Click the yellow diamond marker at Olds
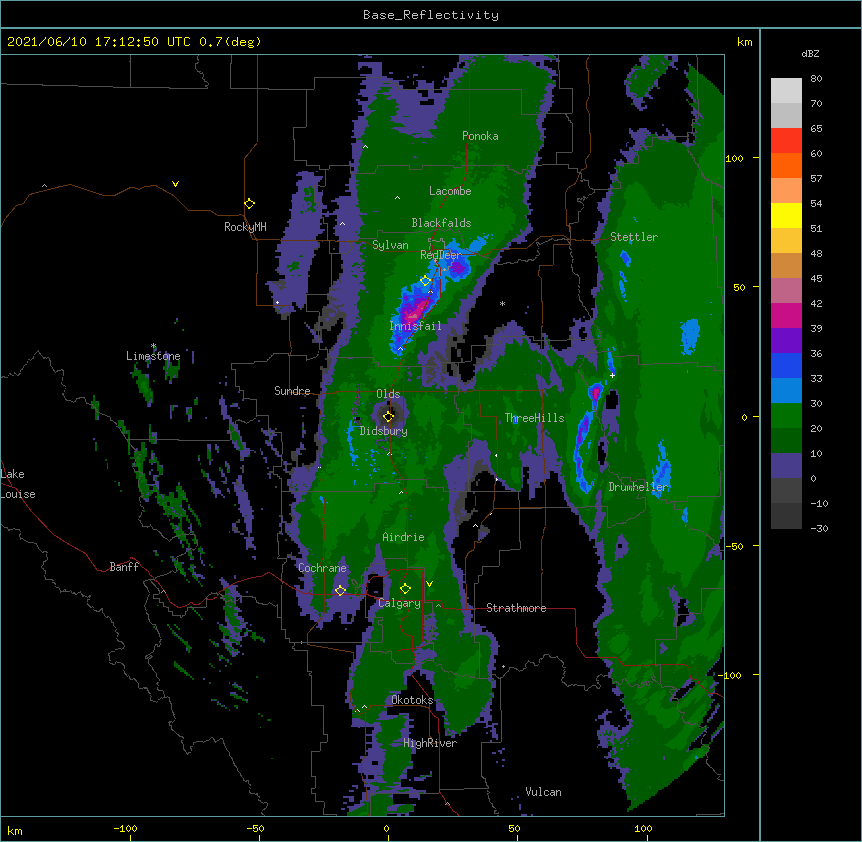Screen dimensions: 862x842 coord(389,416)
